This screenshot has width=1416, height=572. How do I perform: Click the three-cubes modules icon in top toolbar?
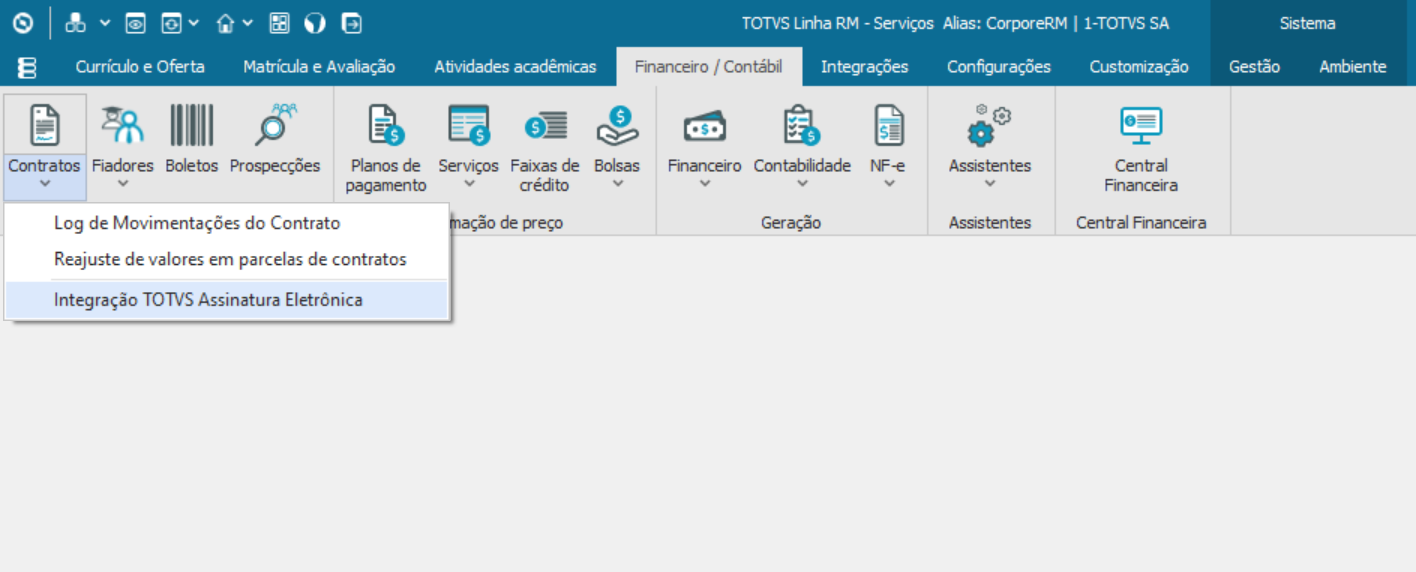click(76, 22)
